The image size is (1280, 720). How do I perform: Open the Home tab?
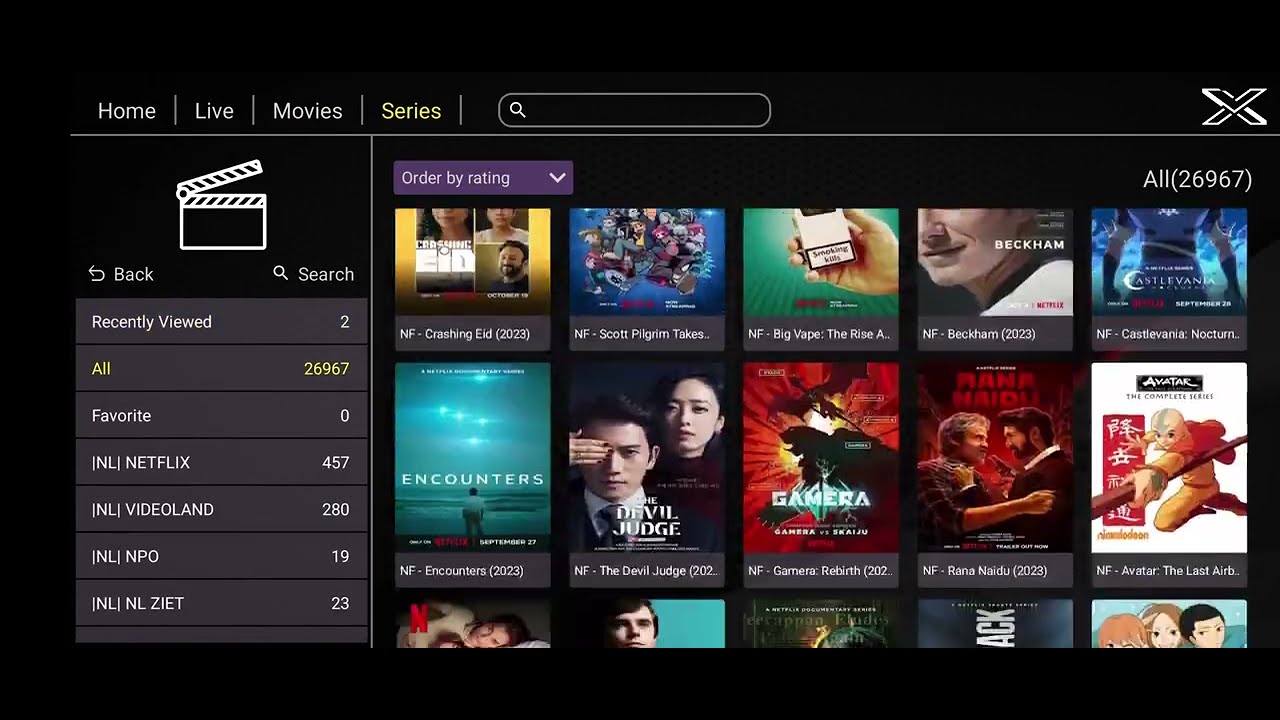(127, 111)
